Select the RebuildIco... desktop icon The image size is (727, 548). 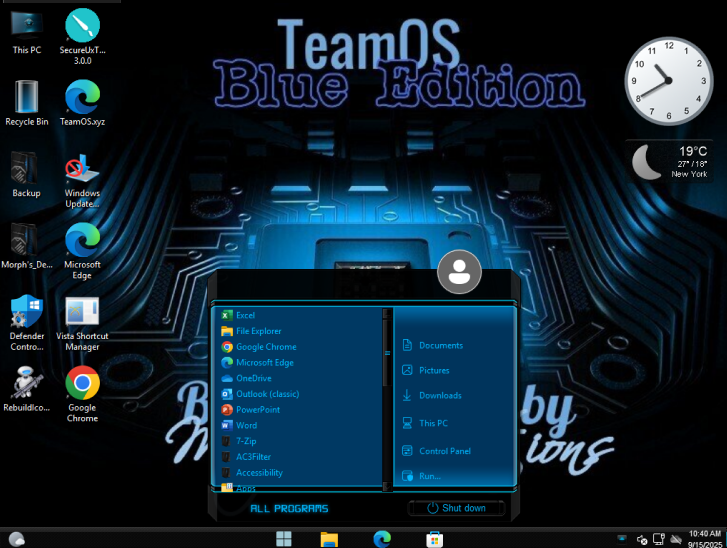(x=26, y=389)
